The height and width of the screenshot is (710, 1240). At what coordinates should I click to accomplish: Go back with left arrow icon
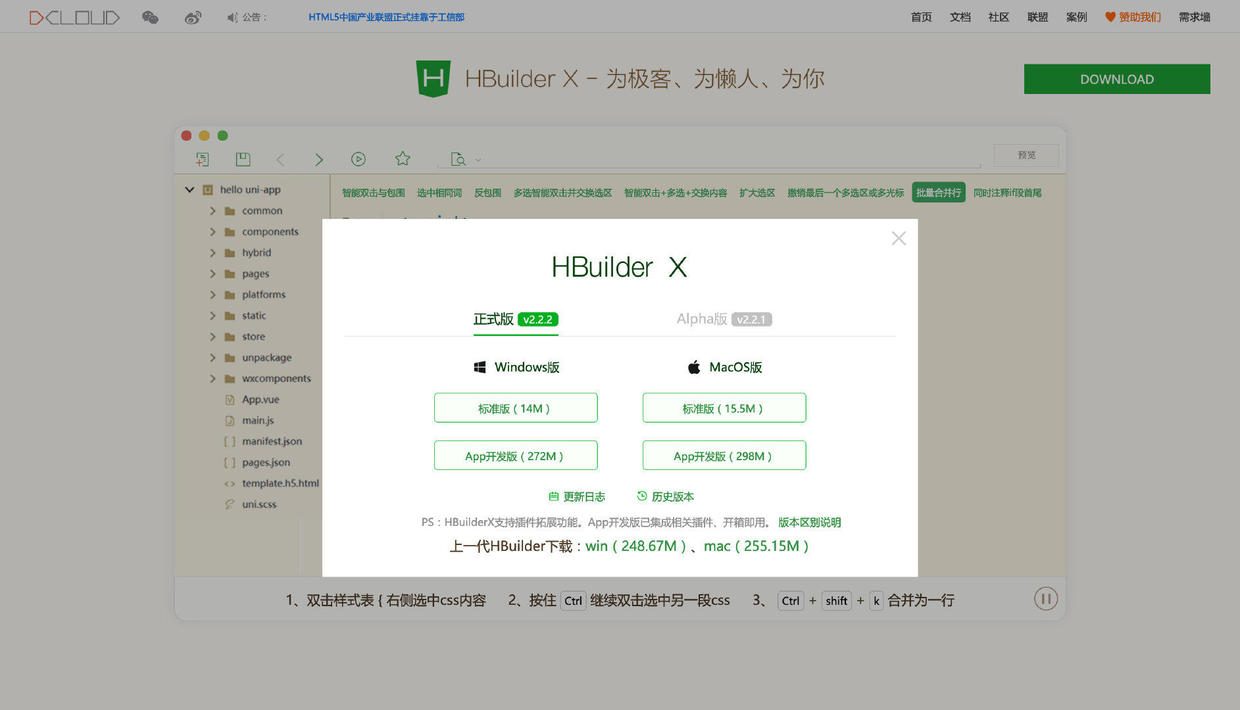tap(281, 159)
